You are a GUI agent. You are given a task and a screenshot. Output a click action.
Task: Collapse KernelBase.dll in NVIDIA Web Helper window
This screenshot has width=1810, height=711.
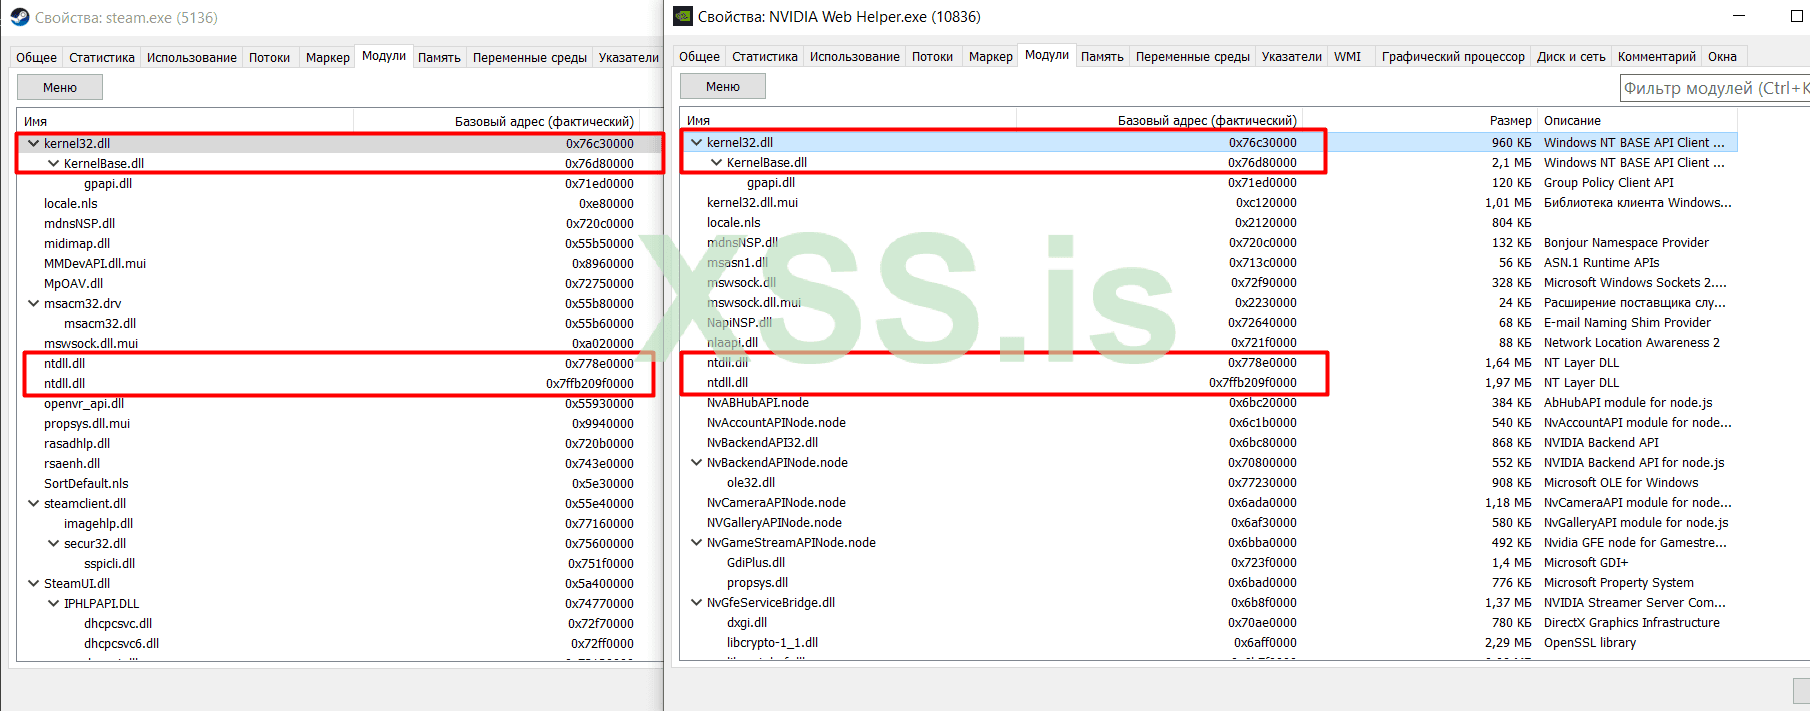716,162
